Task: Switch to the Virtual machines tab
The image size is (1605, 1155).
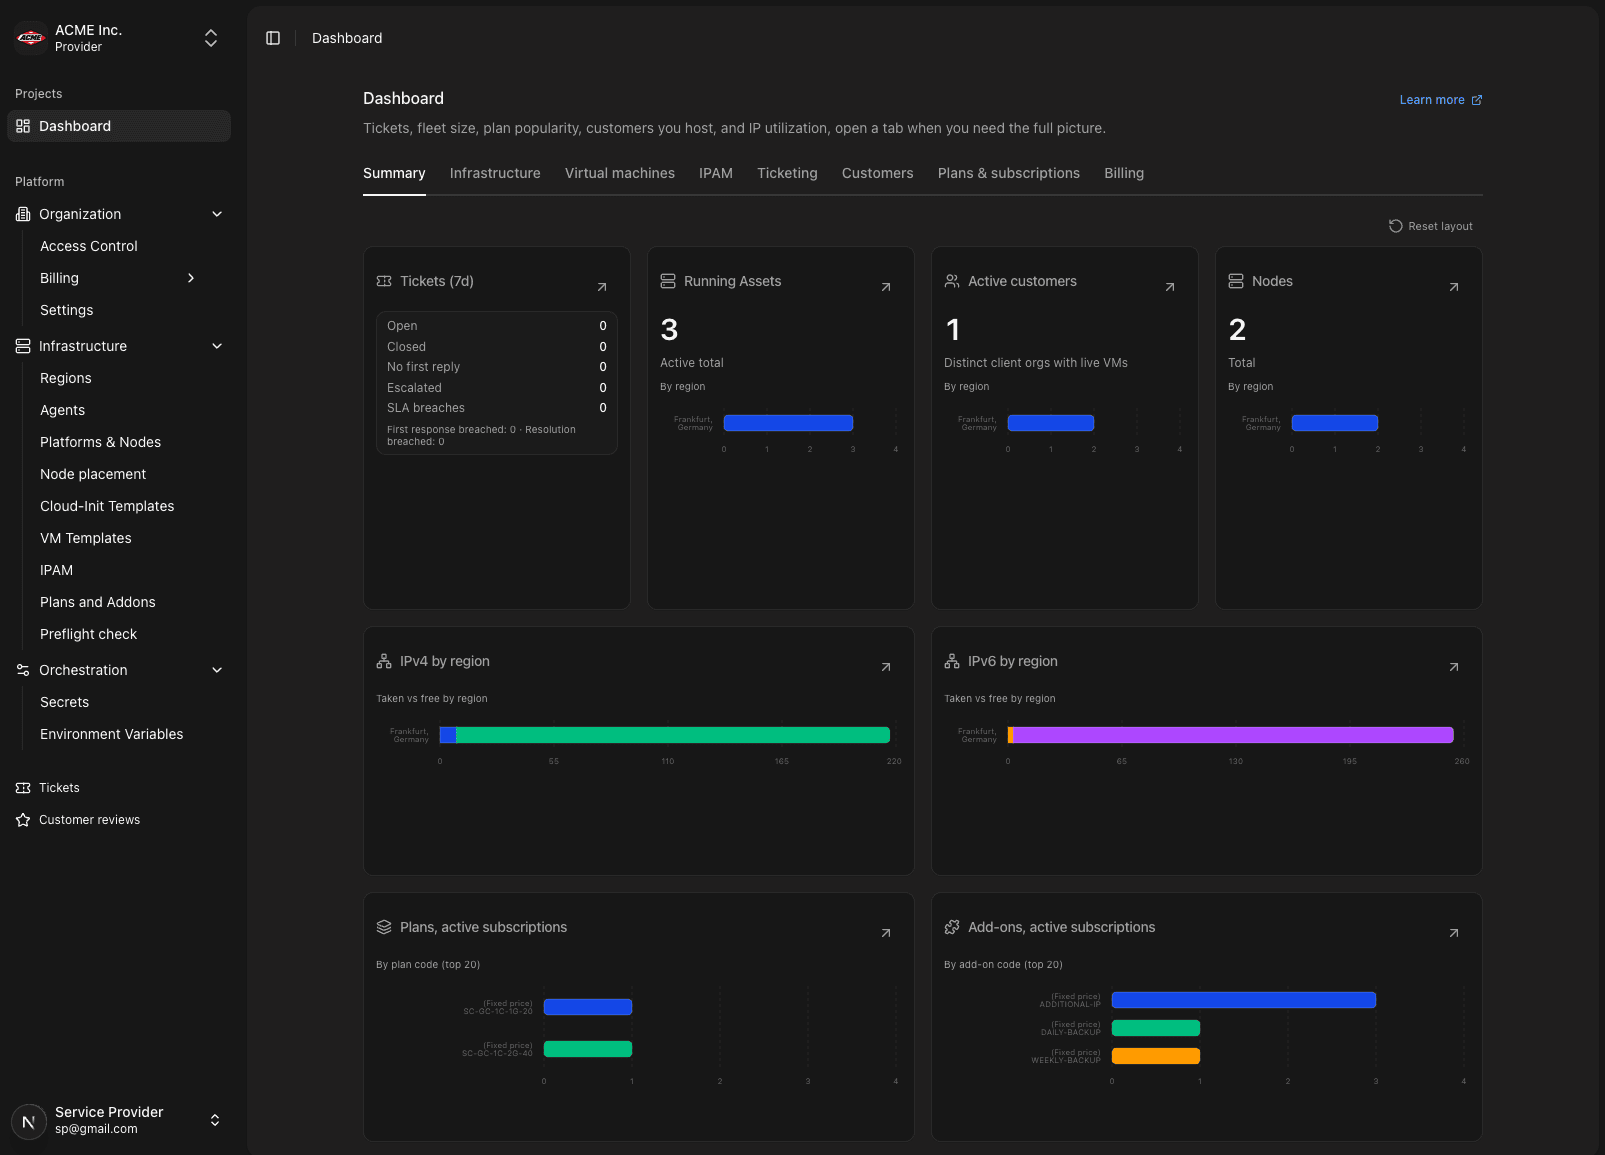Action: (620, 173)
